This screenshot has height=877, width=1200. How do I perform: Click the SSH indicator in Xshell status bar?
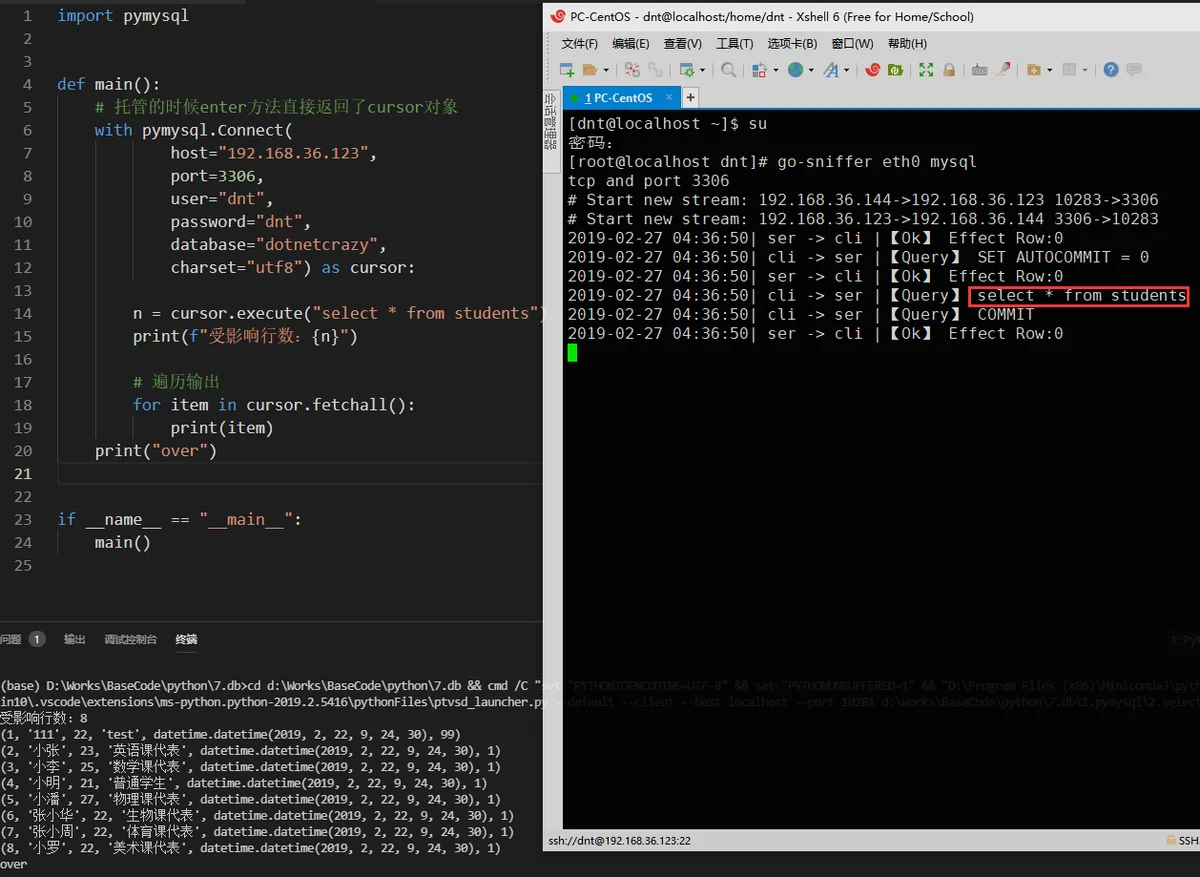coord(1182,841)
